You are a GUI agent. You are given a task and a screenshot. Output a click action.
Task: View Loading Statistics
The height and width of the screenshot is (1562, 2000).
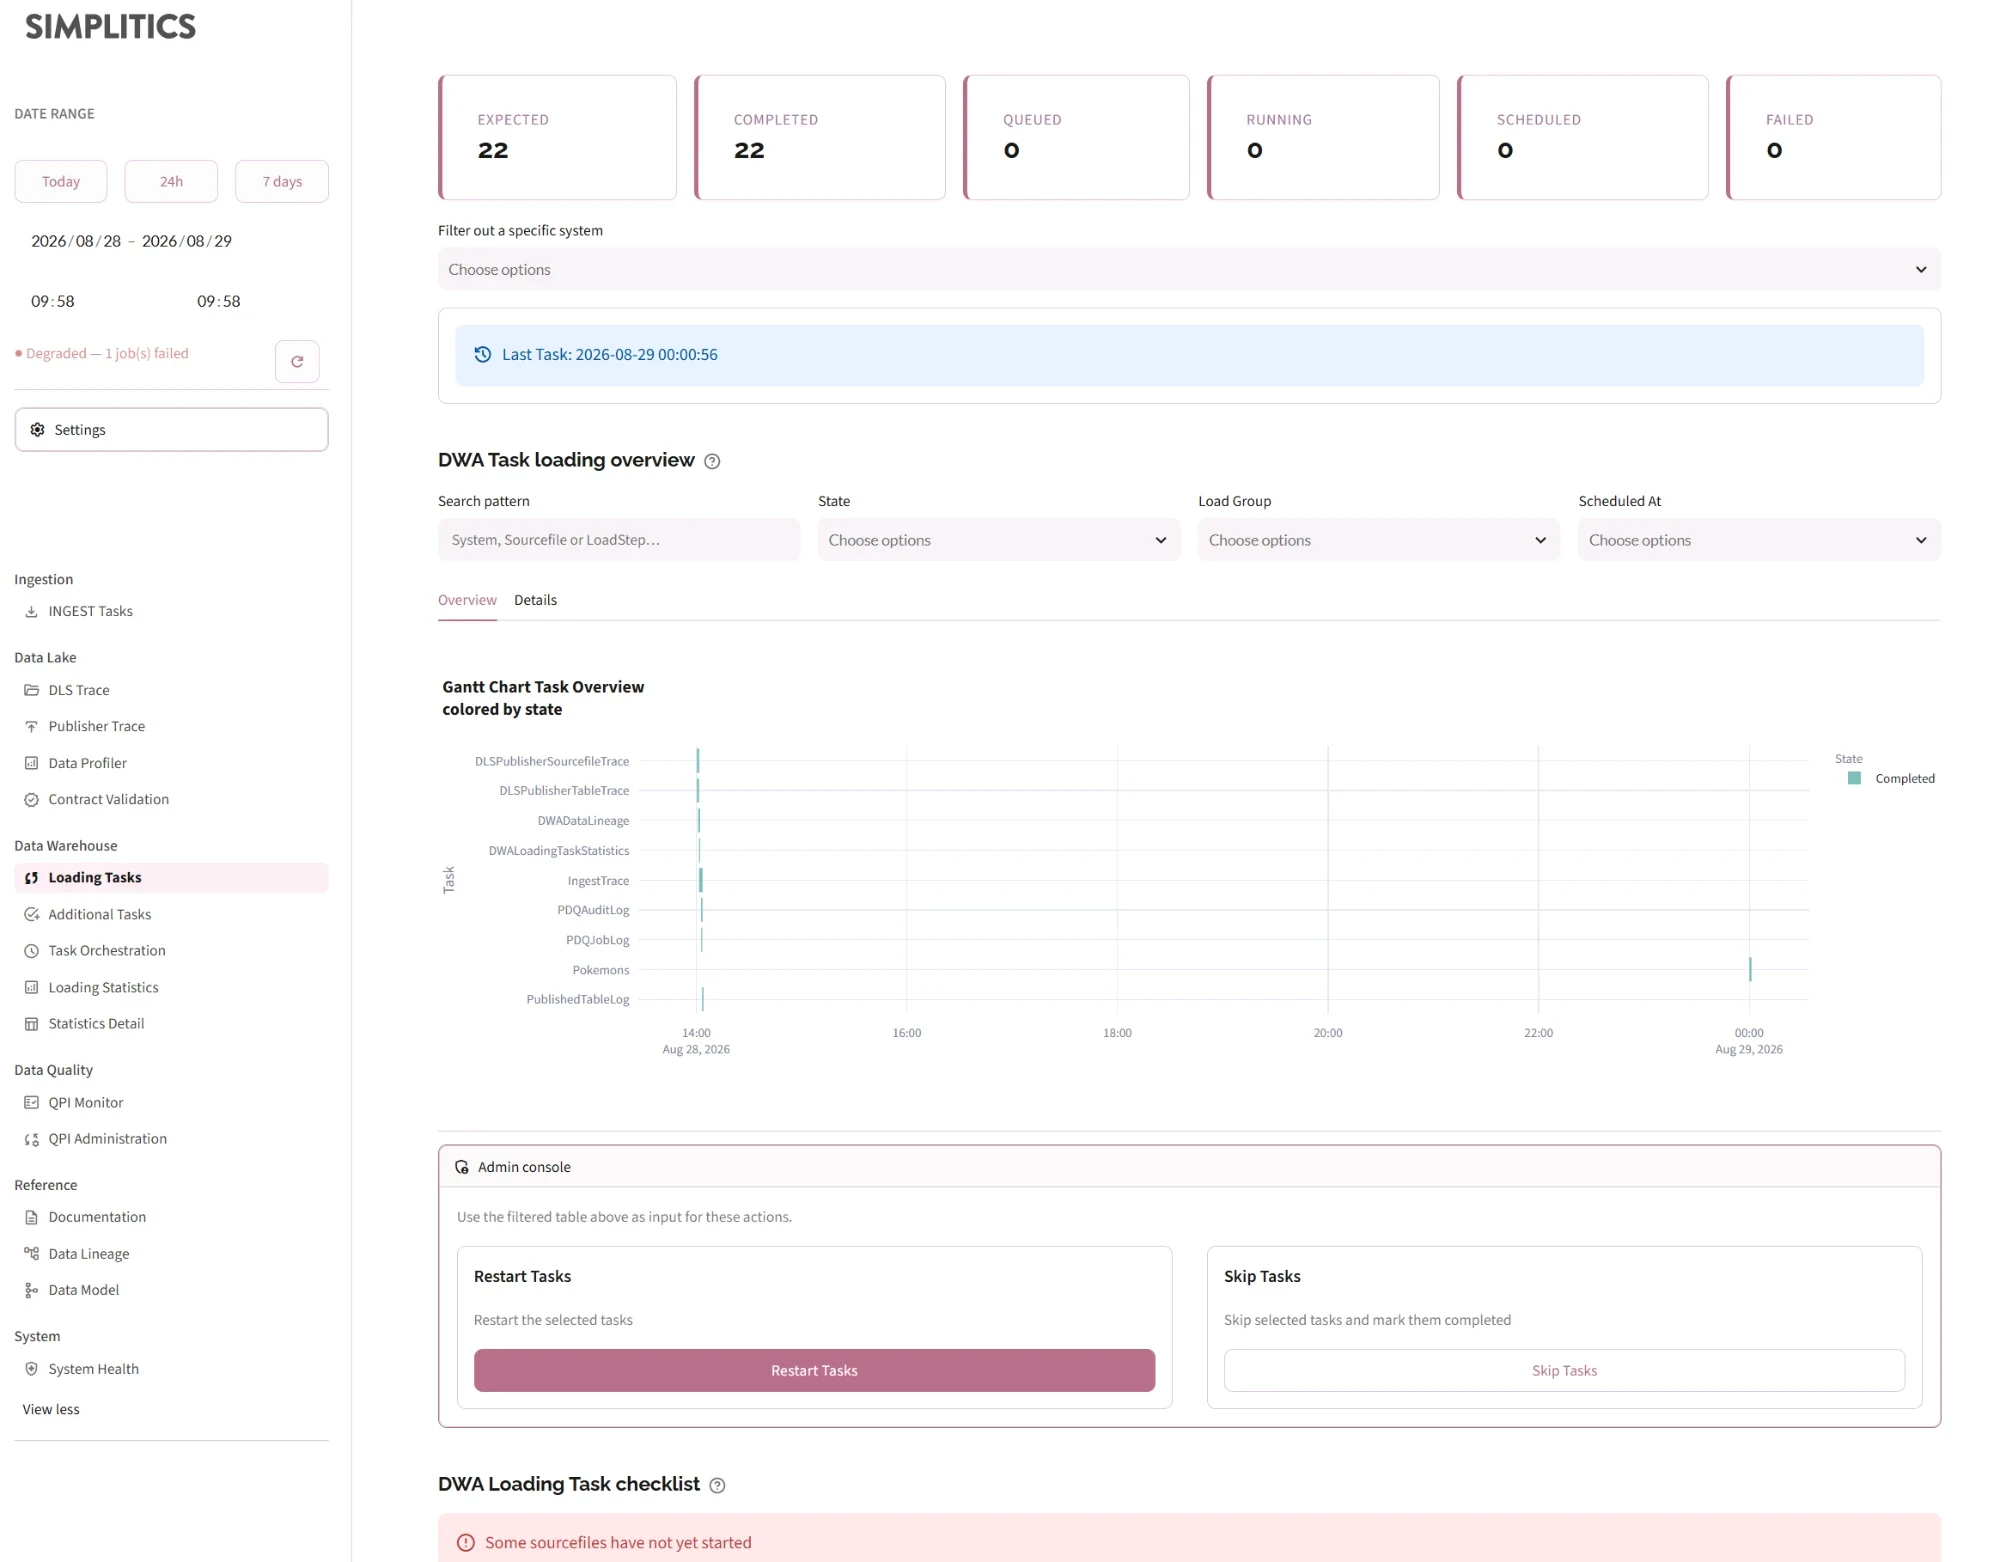pyautogui.click(x=103, y=987)
